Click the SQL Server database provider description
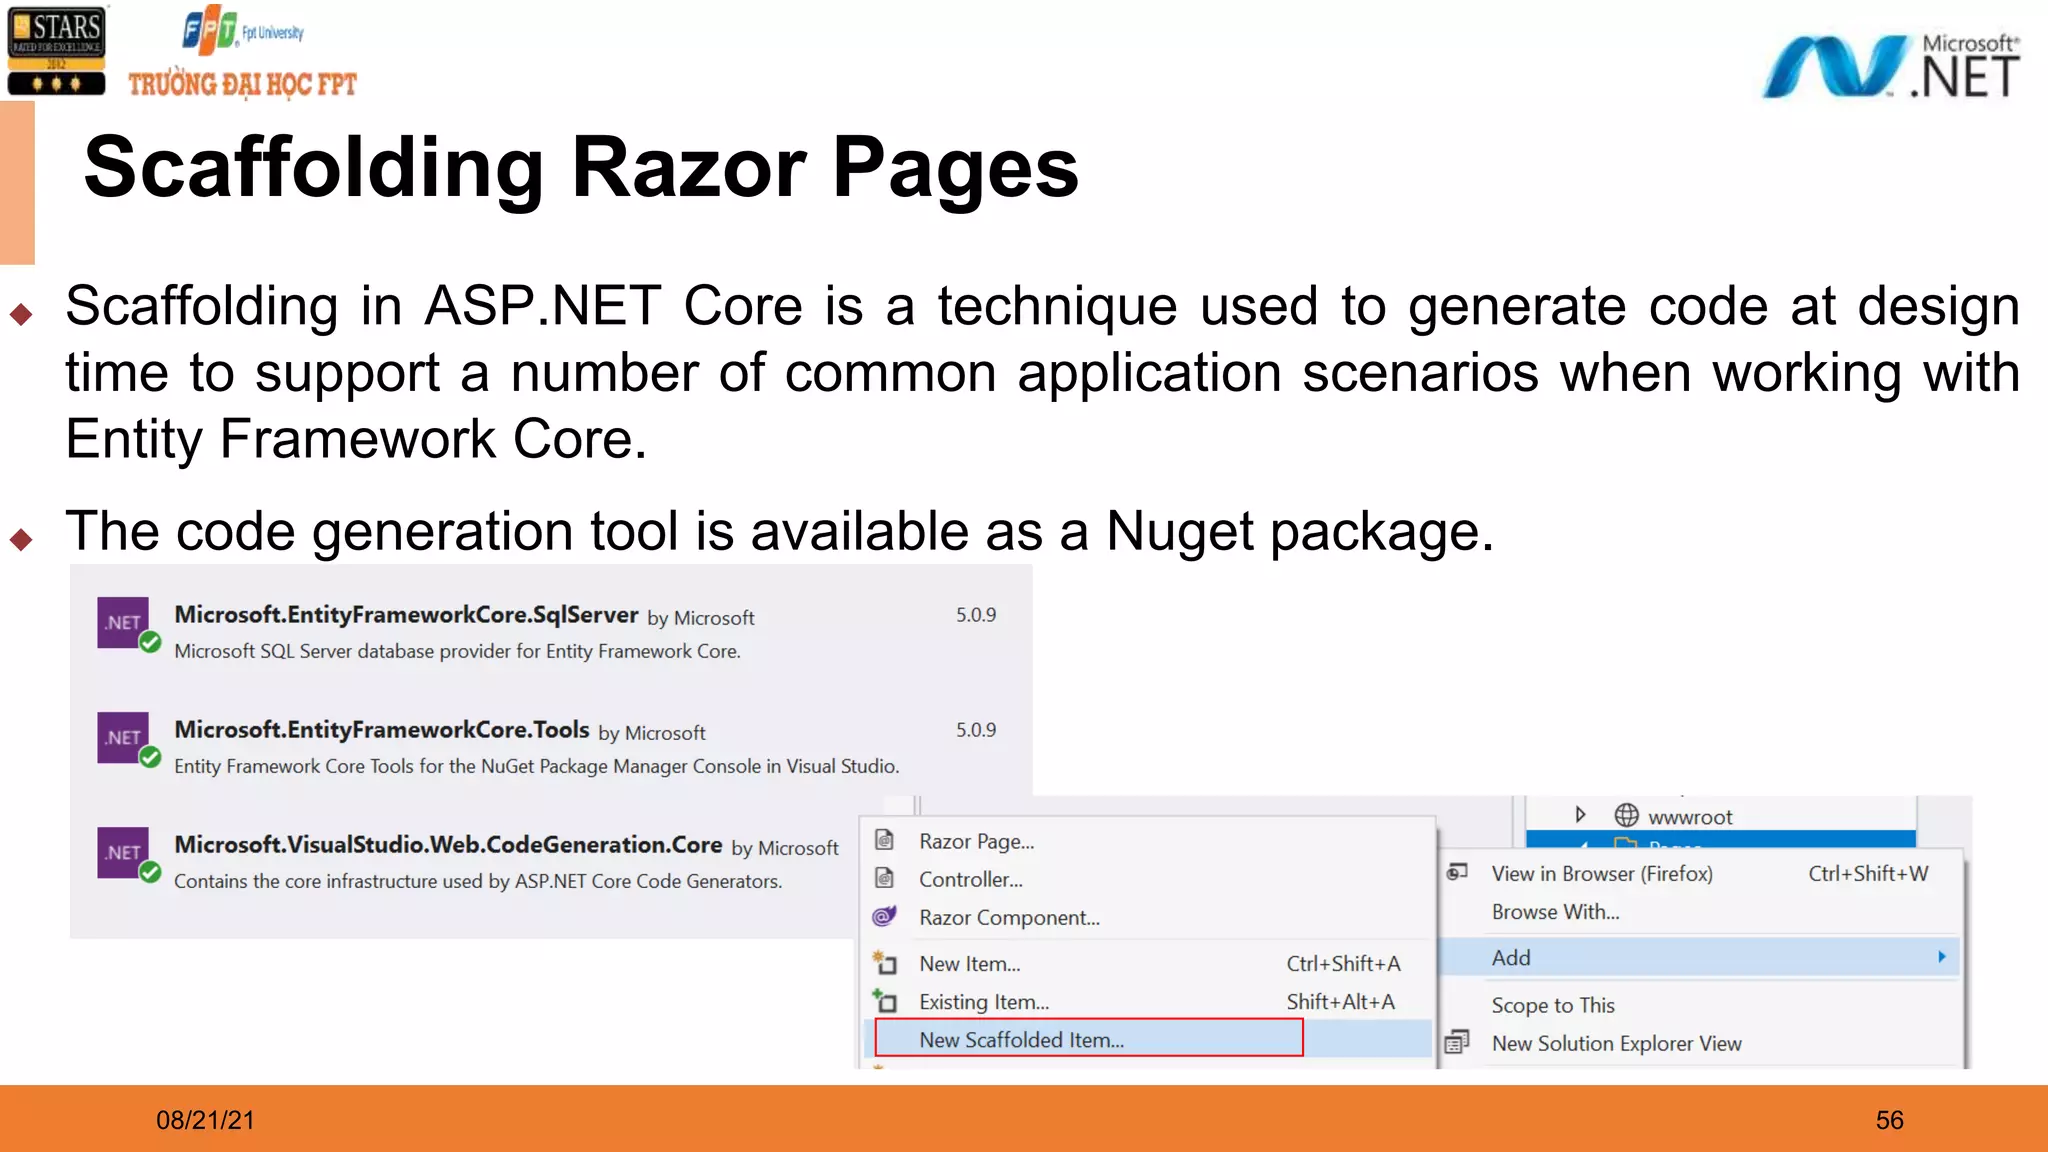2048x1152 pixels. coord(457,651)
